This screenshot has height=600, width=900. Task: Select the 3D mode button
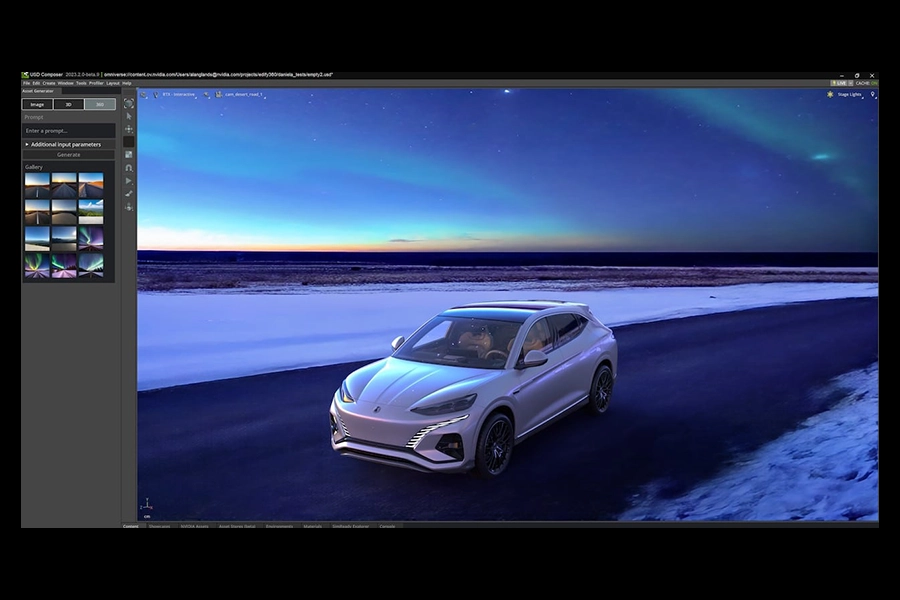click(x=68, y=104)
